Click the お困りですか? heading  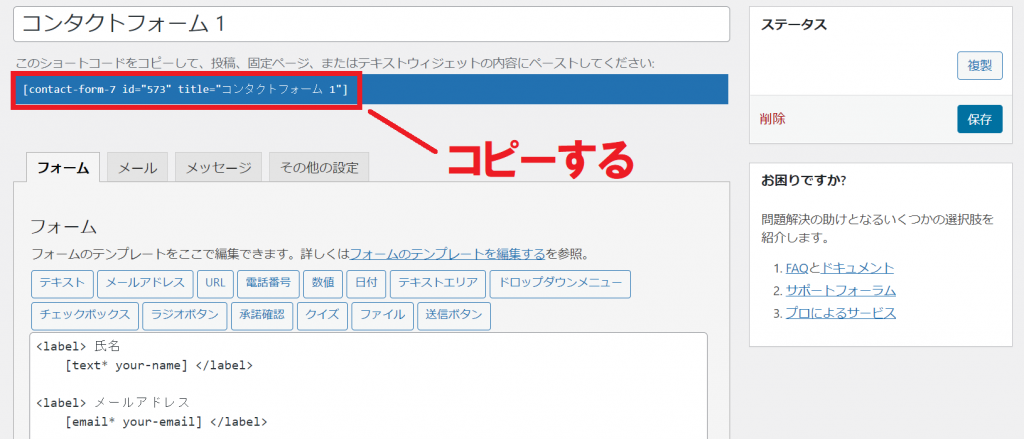tap(804, 180)
